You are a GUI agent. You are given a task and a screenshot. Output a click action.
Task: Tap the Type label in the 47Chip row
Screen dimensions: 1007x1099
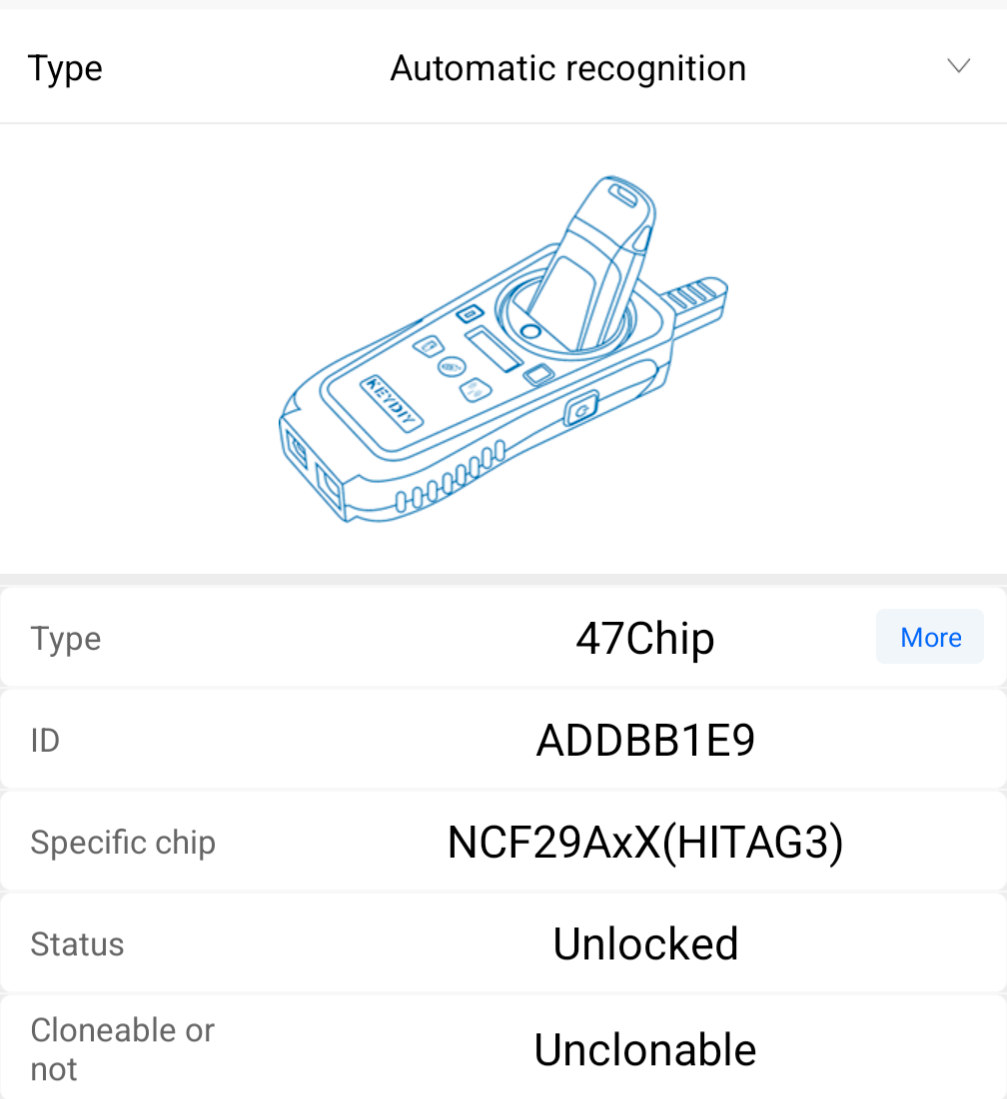pos(66,638)
